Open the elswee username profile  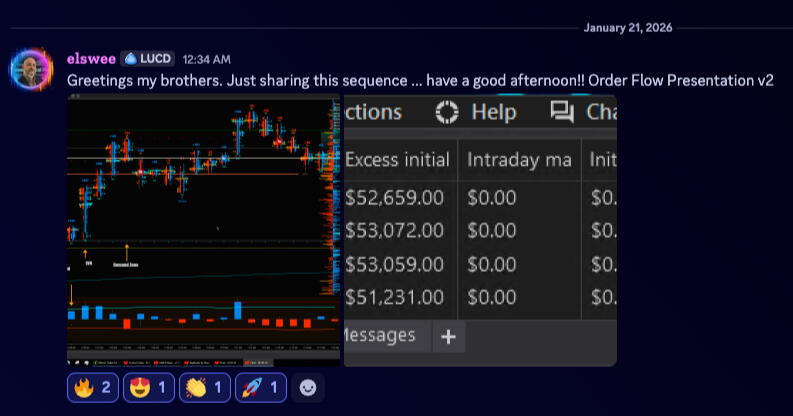tap(90, 59)
